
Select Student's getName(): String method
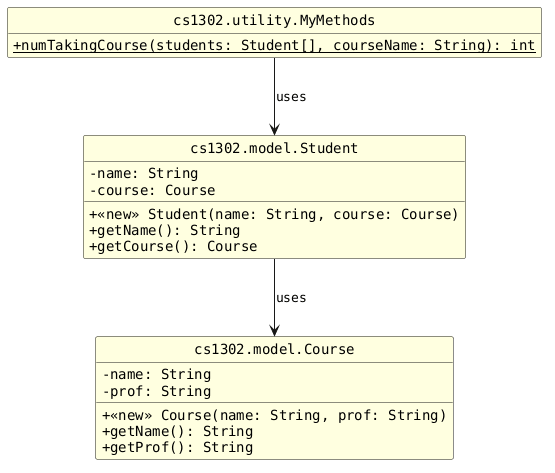165,230
